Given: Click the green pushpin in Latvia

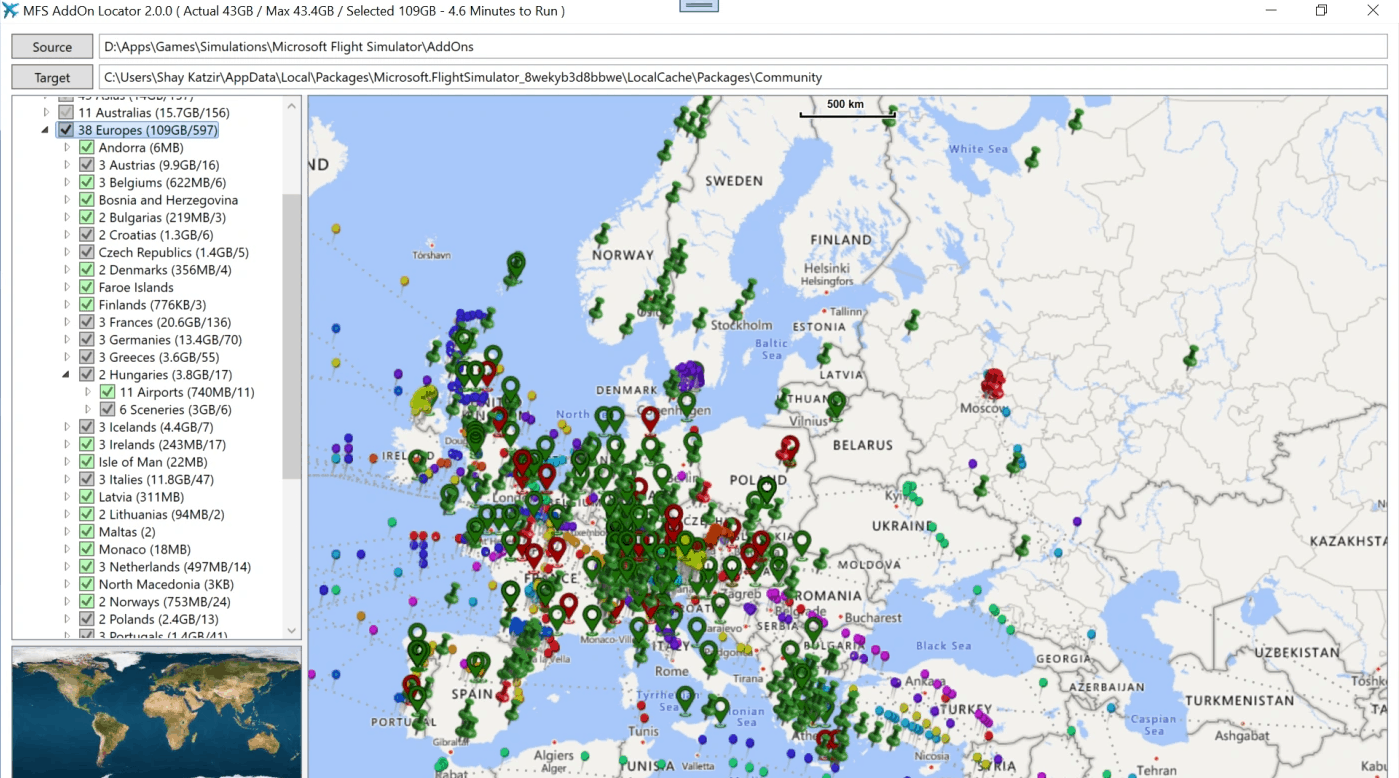Looking at the screenshot, I should [x=823, y=354].
